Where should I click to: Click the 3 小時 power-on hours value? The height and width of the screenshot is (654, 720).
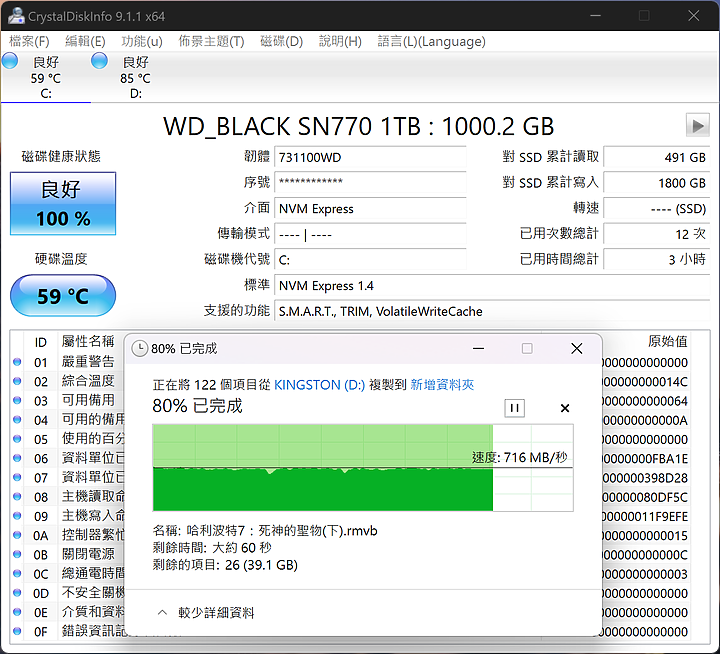[657, 260]
